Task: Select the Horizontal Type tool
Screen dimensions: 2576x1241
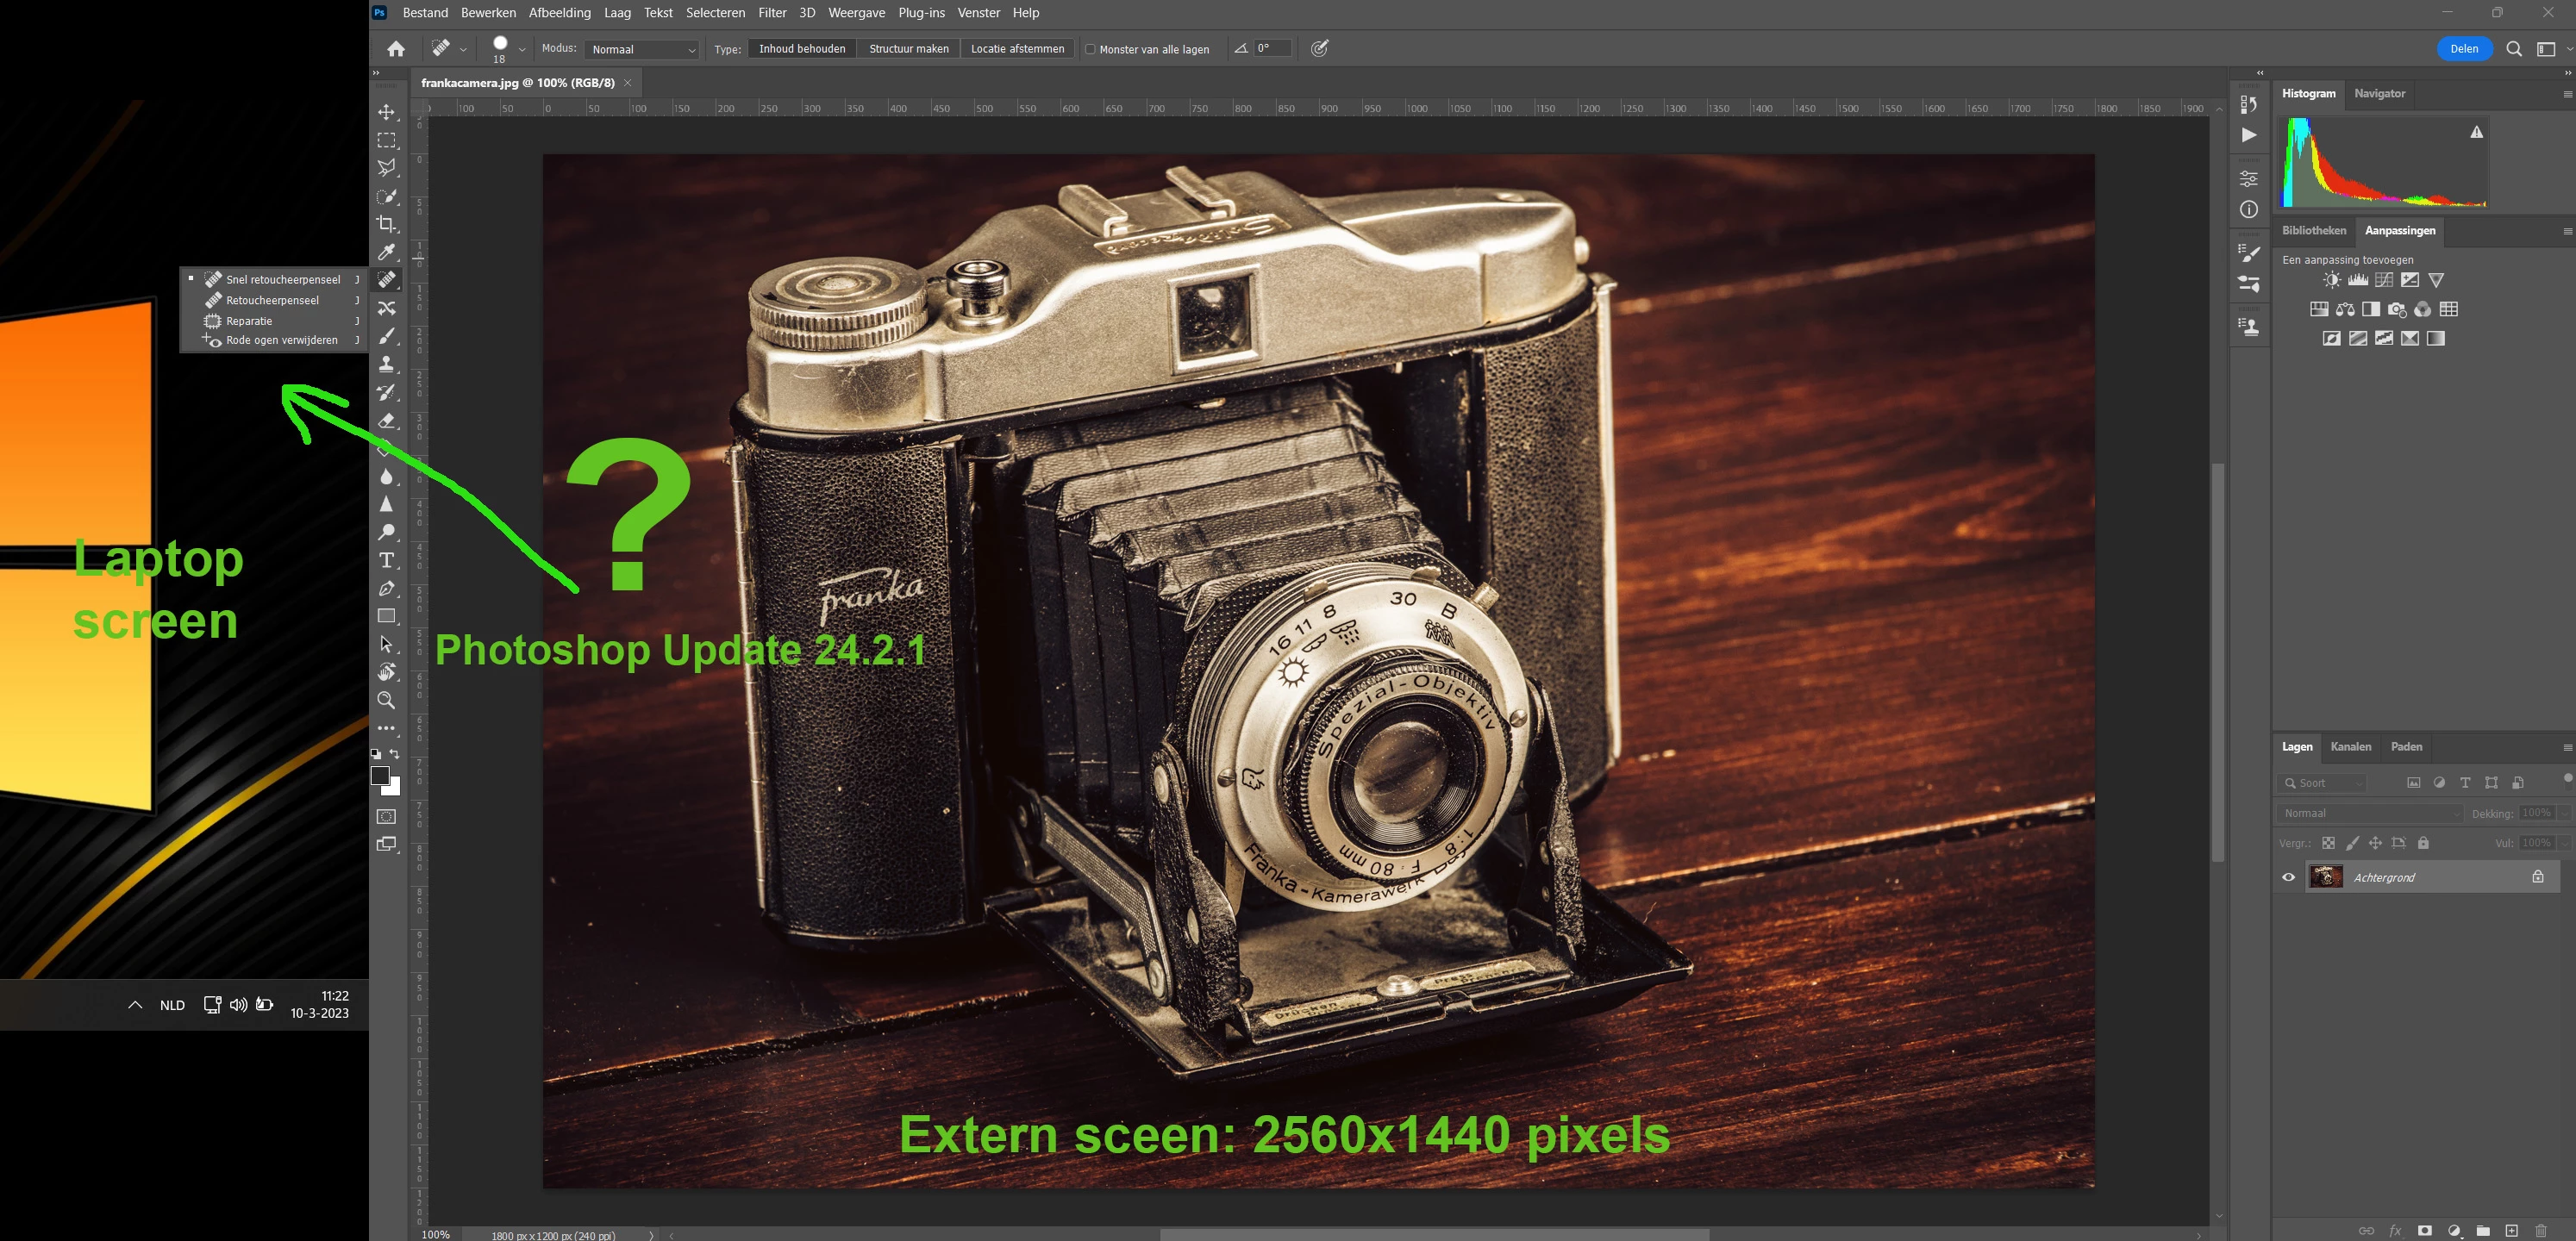Action: pos(387,560)
